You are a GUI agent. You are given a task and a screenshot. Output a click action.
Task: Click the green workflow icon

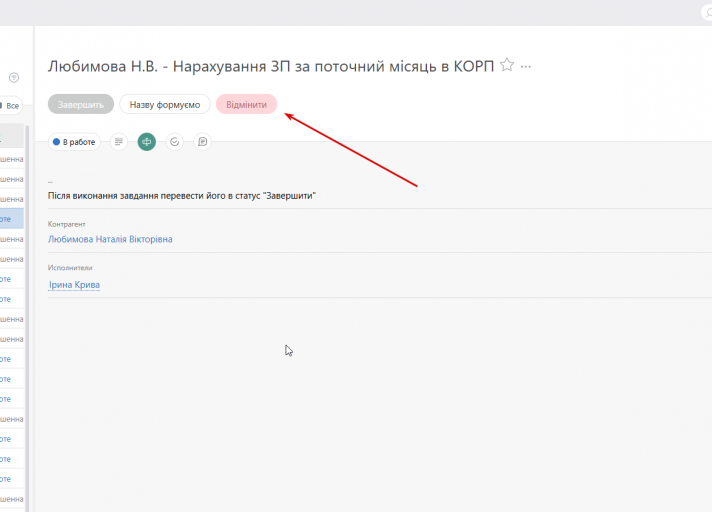pyautogui.click(x=147, y=142)
